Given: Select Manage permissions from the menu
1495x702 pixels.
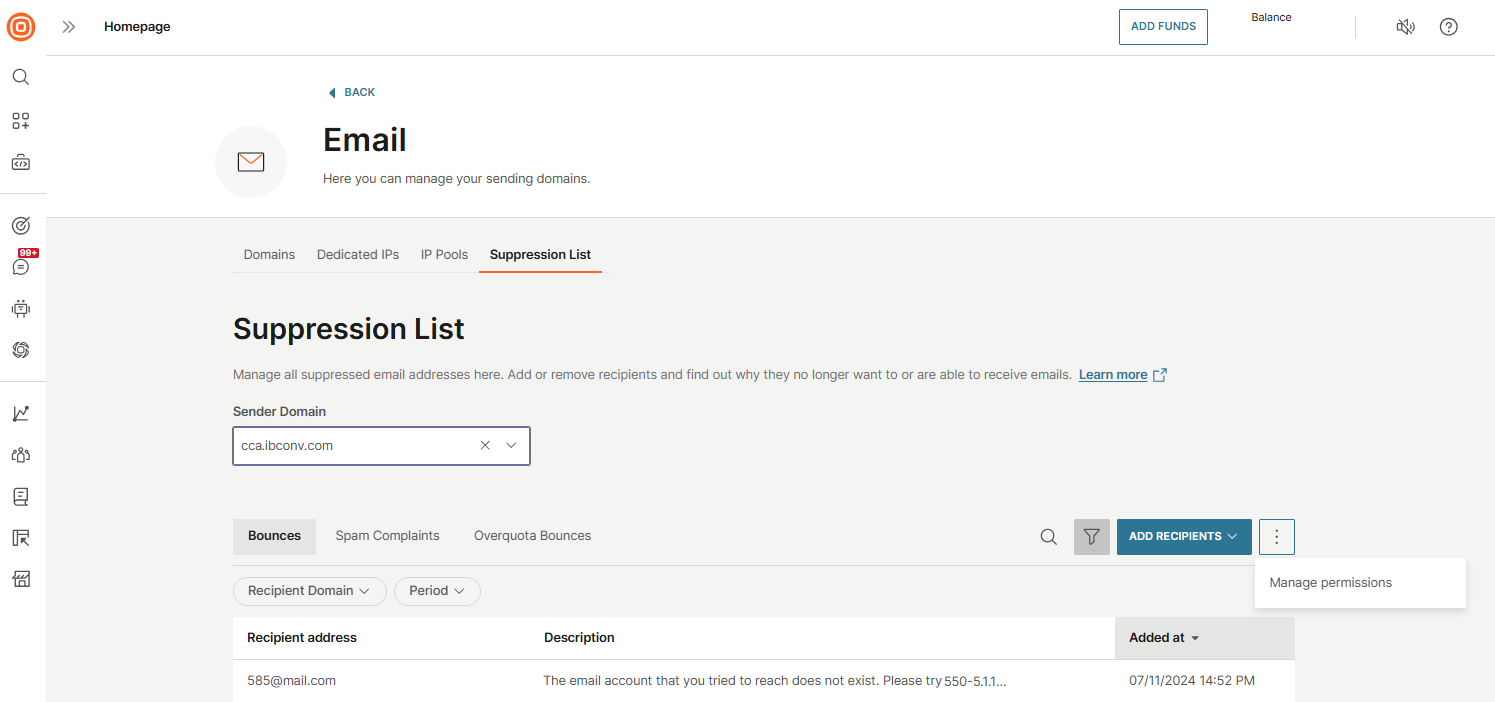Looking at the screenshot, I should pyautogui.click(x=1329, y=582).
